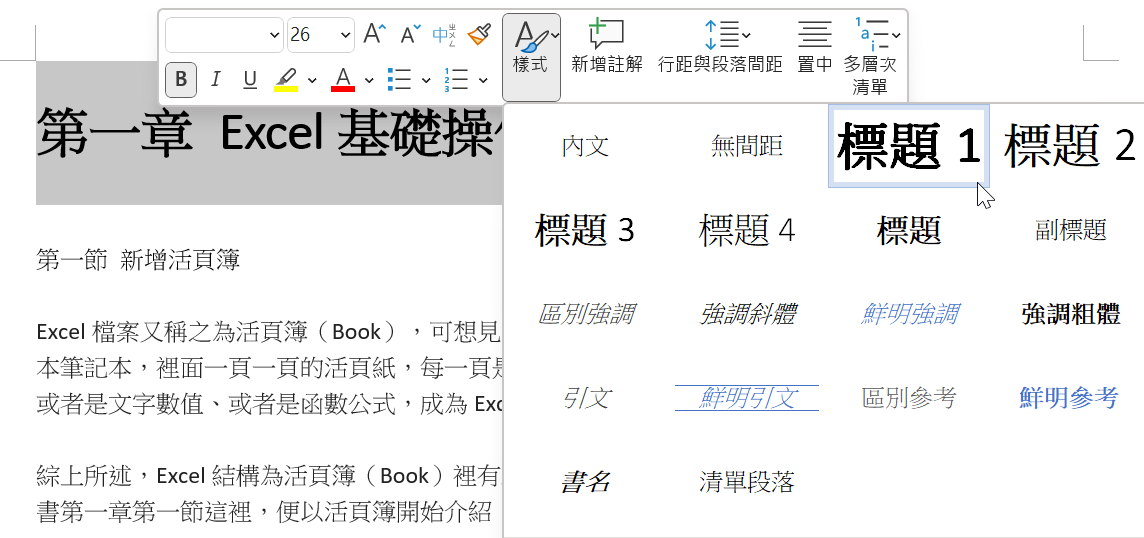Select the 內文 style
The height and width of the screenshot is (538, 1144).
click(585, 147)
